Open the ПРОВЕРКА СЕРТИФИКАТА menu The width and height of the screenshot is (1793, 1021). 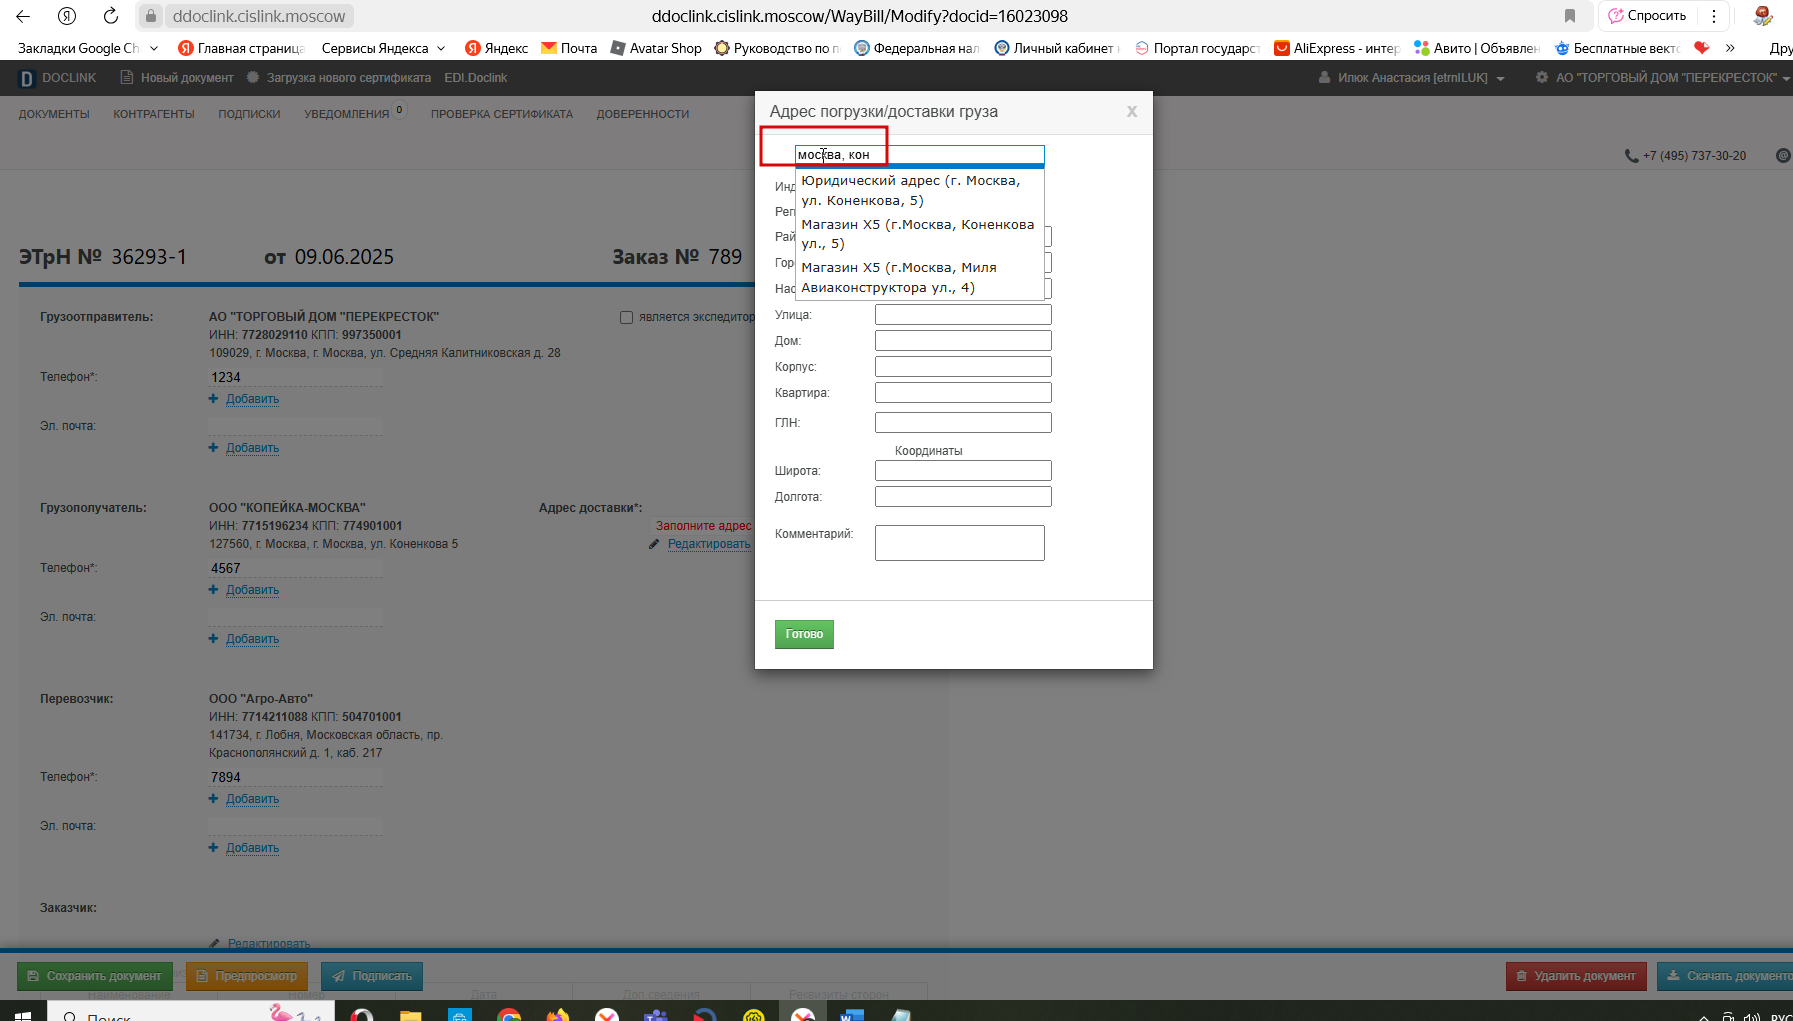point(502,114)
